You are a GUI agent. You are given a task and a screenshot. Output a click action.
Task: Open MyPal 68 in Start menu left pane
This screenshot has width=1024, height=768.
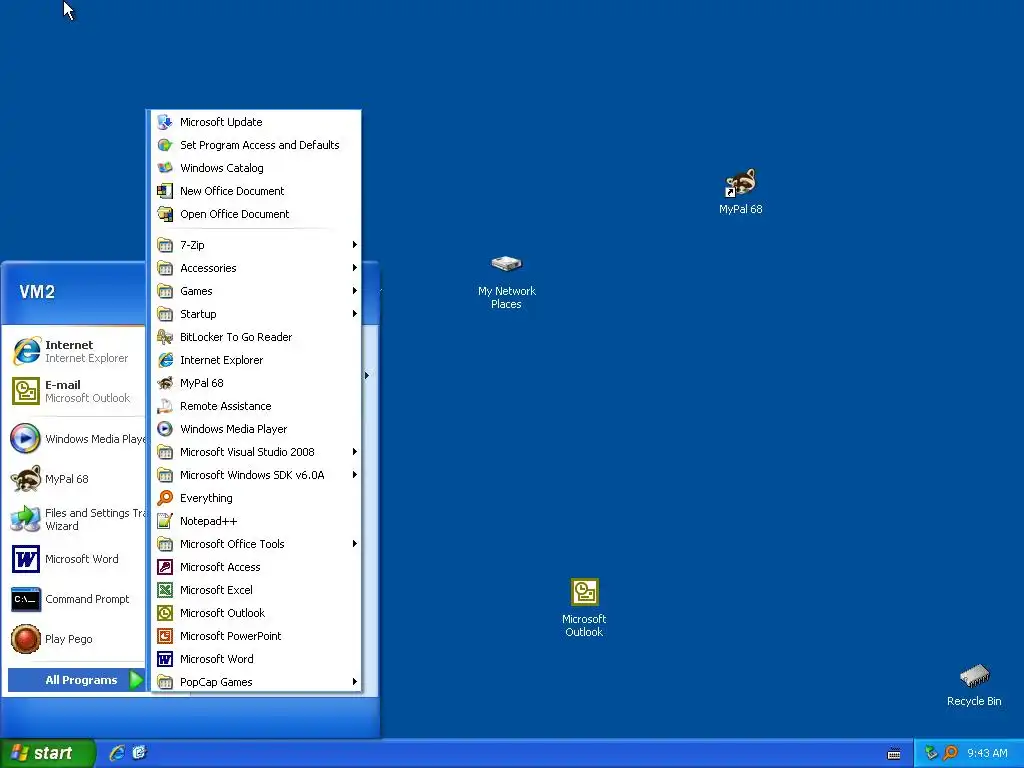(76, 479)
